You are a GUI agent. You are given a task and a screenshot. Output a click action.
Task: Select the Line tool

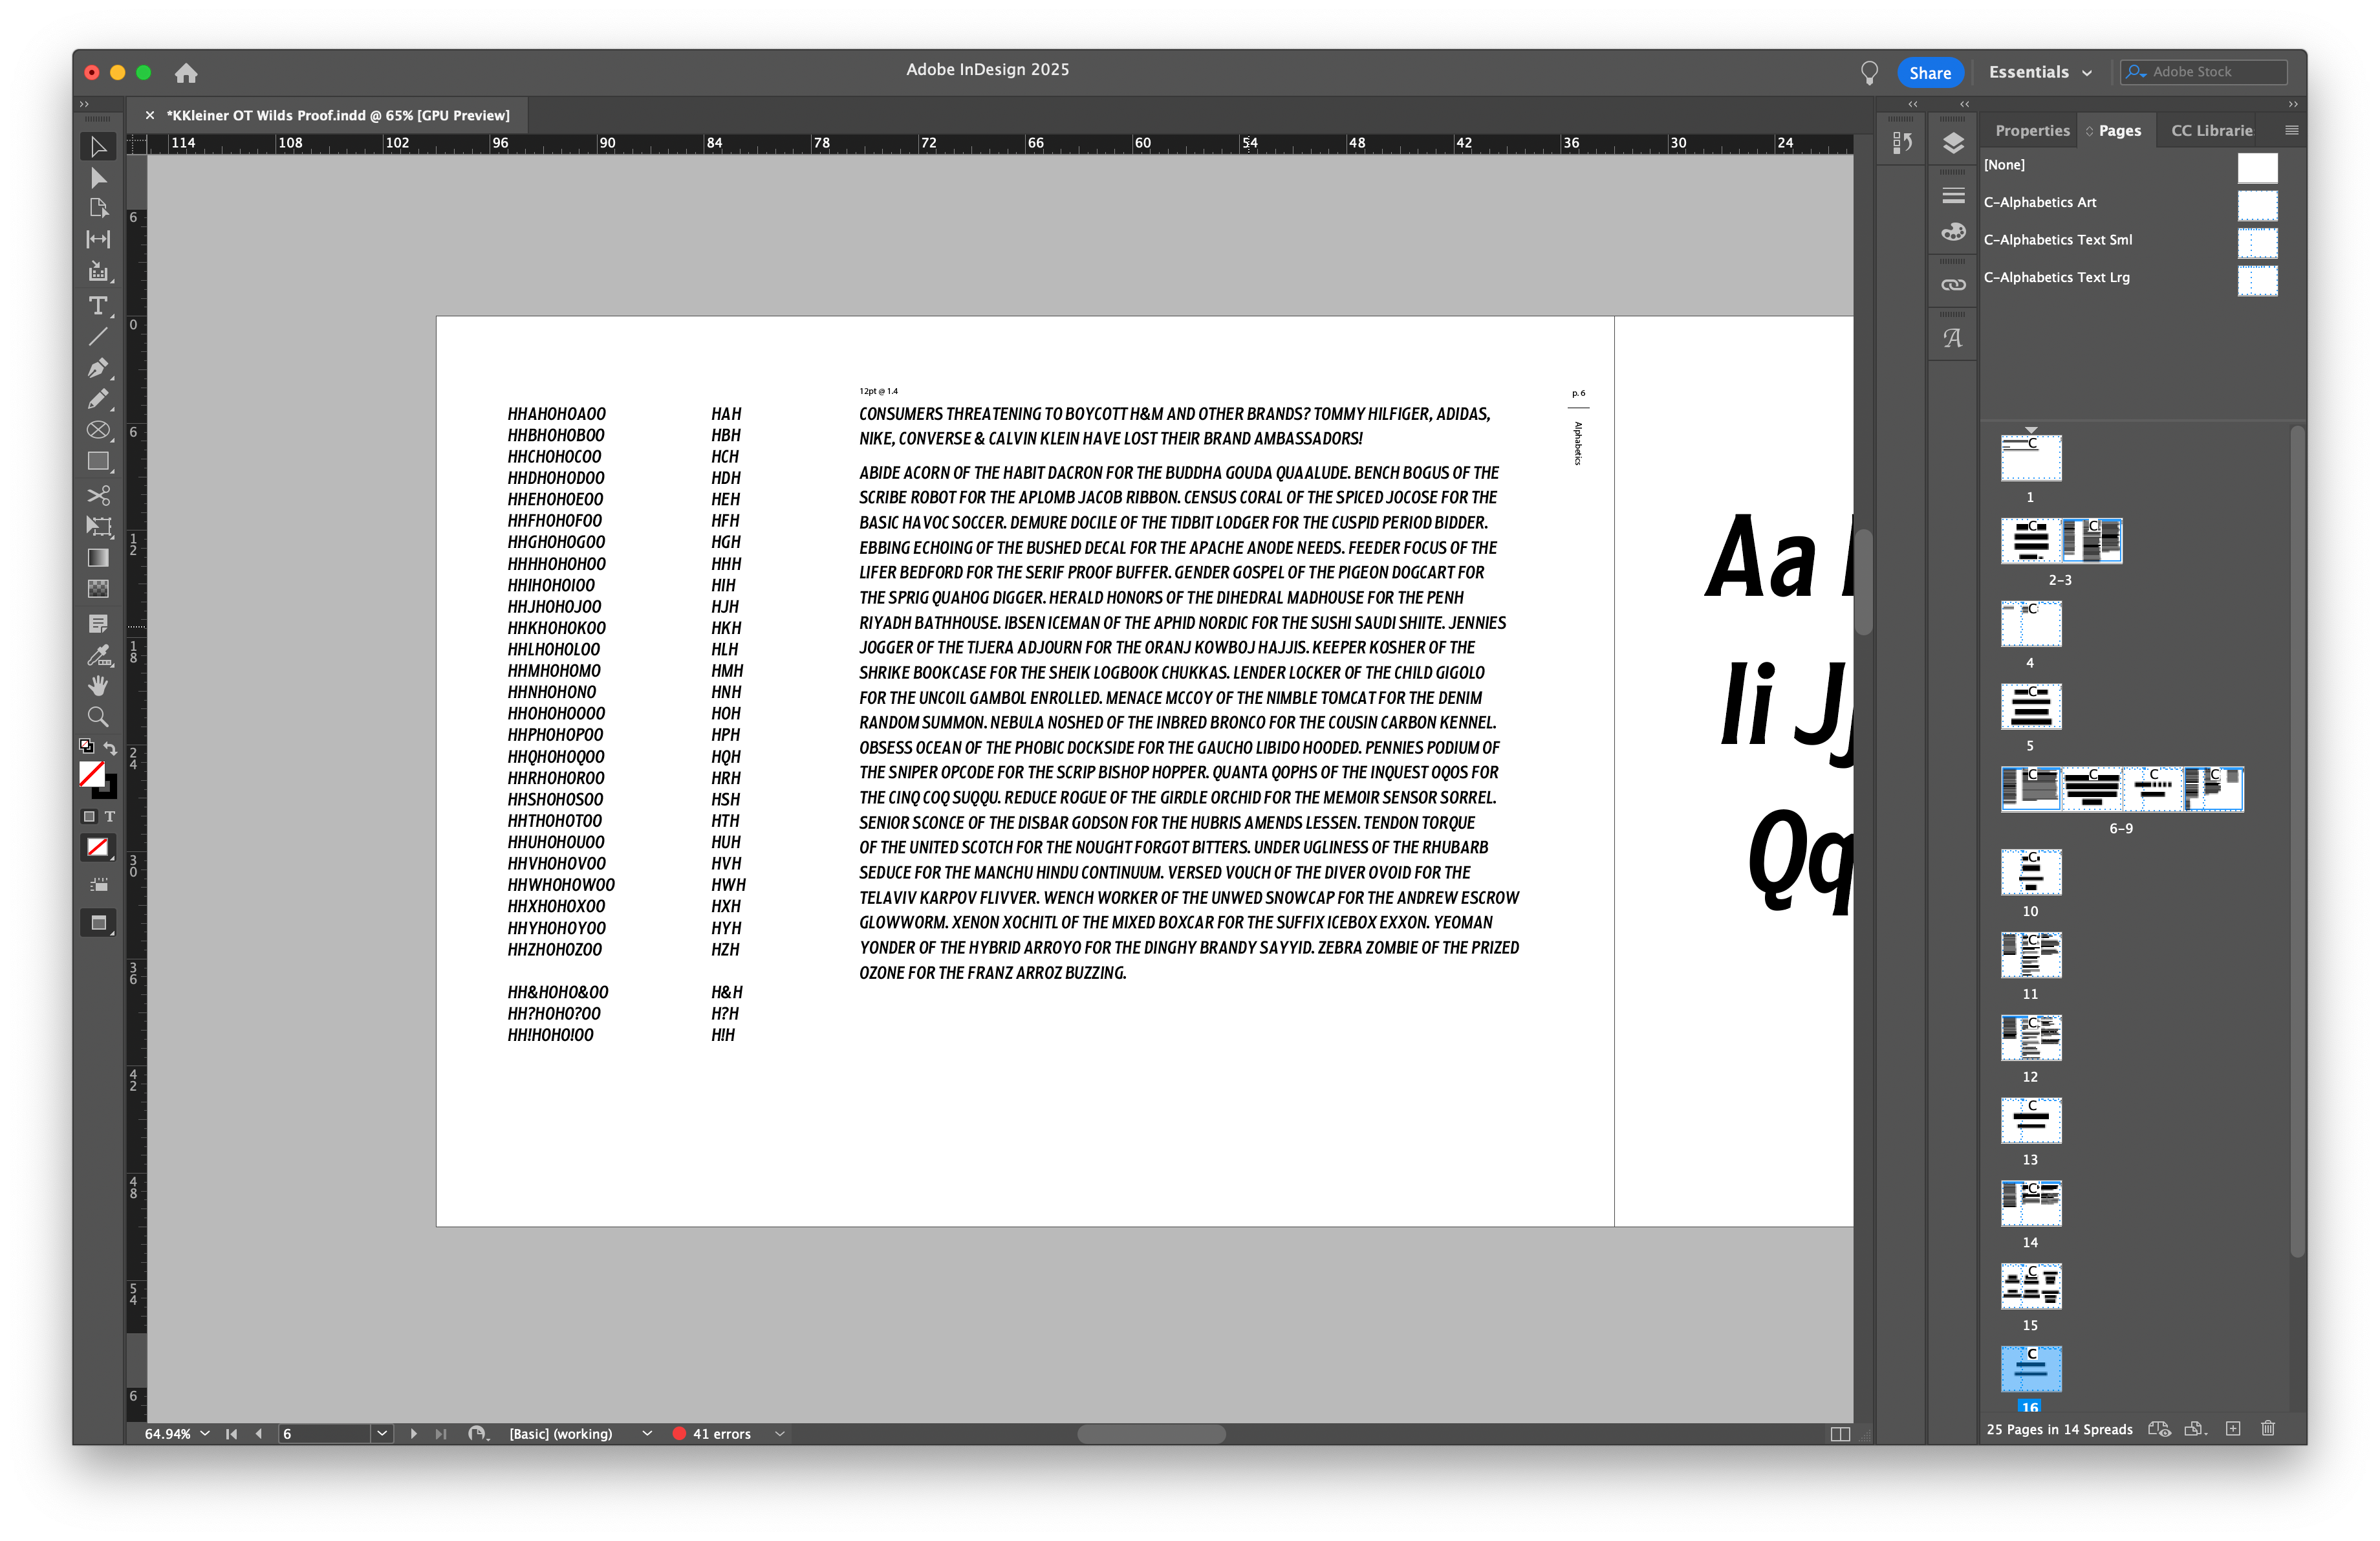pyautogui.click(x=98, y=337)
